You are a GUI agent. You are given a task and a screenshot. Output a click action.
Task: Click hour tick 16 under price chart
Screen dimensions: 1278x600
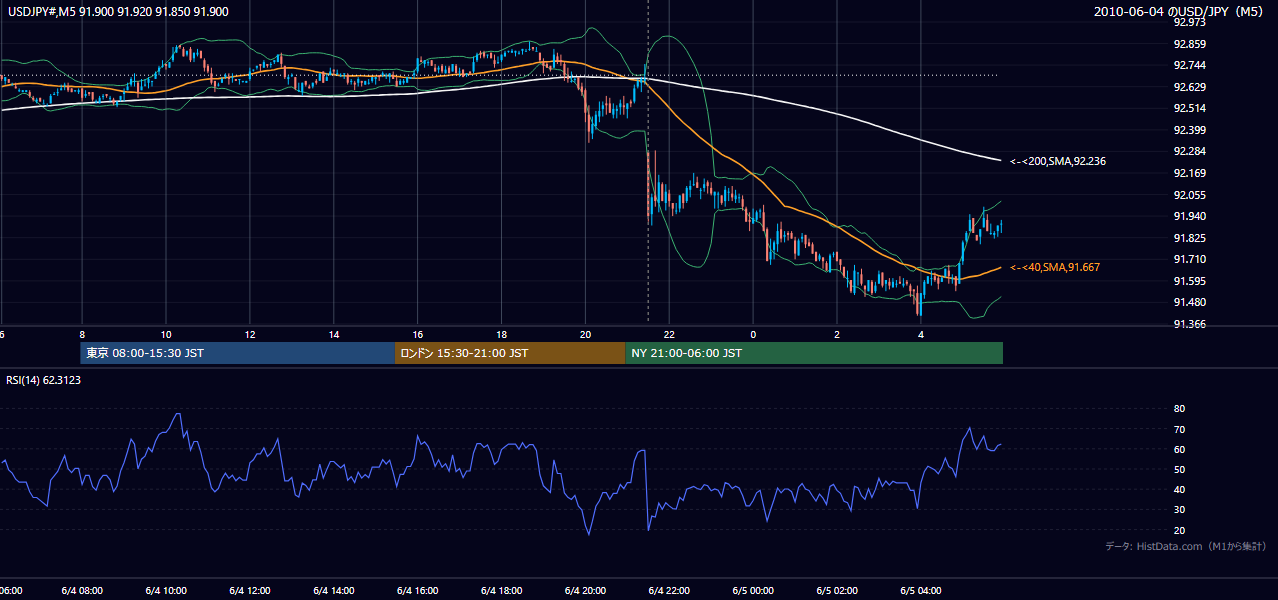tap(418, 334)
